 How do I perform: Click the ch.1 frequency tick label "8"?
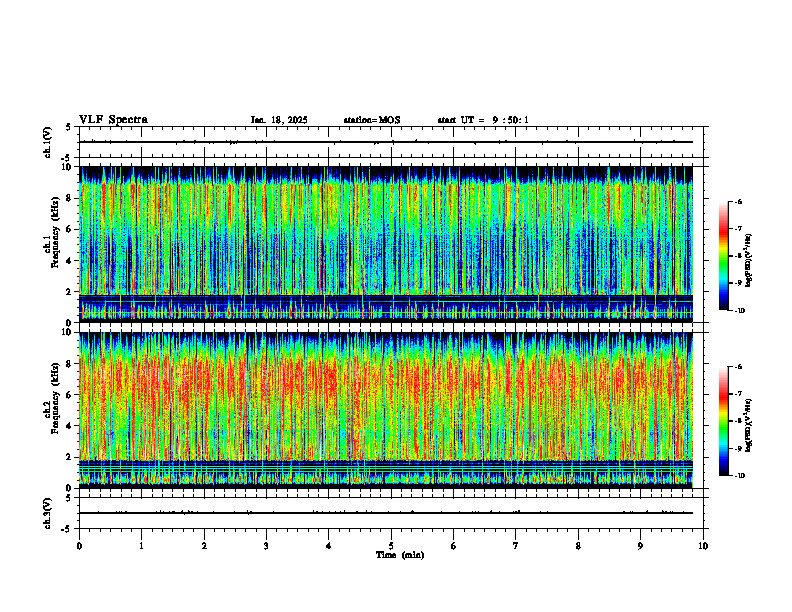pyautogui.click(x=69, y=198)
